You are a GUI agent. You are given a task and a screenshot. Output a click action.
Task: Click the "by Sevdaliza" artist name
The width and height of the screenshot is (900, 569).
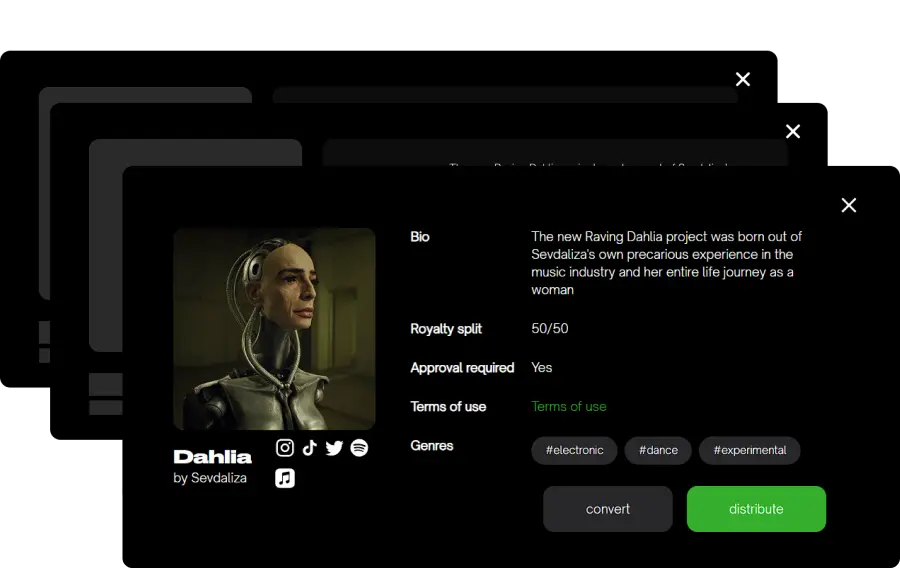click(210, 478)
